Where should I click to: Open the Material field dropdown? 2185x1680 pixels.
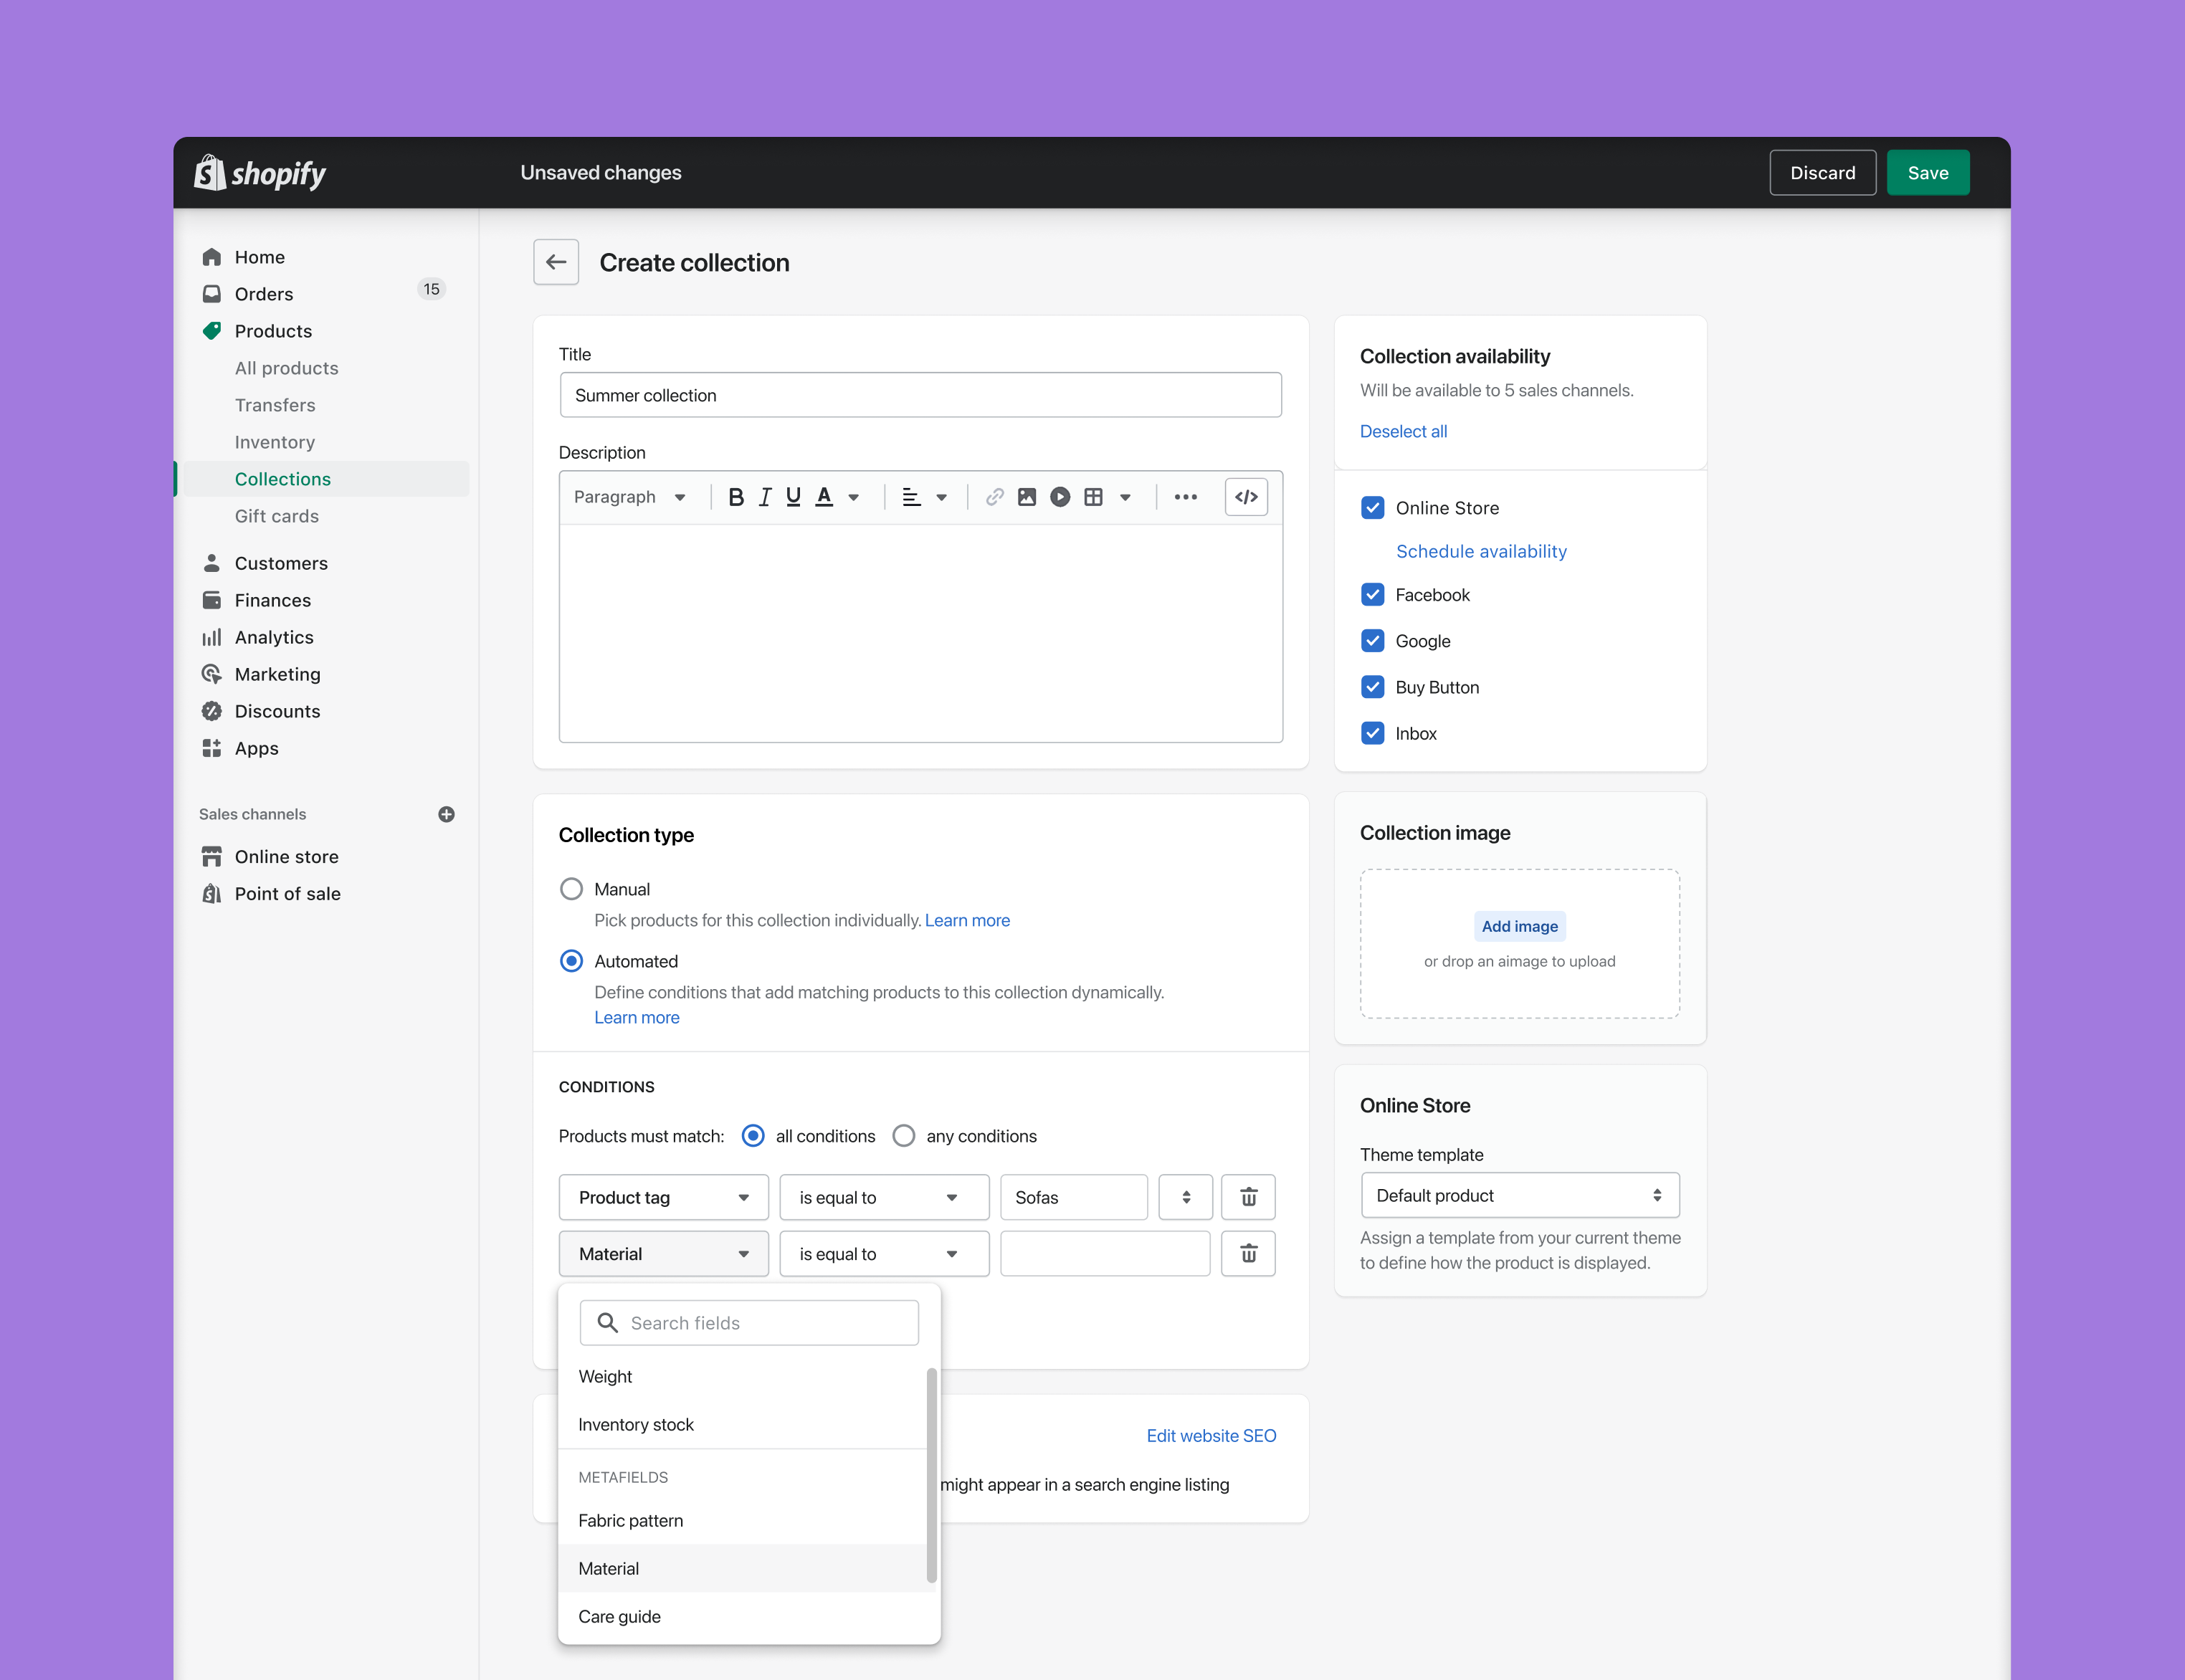point(664,1253)
